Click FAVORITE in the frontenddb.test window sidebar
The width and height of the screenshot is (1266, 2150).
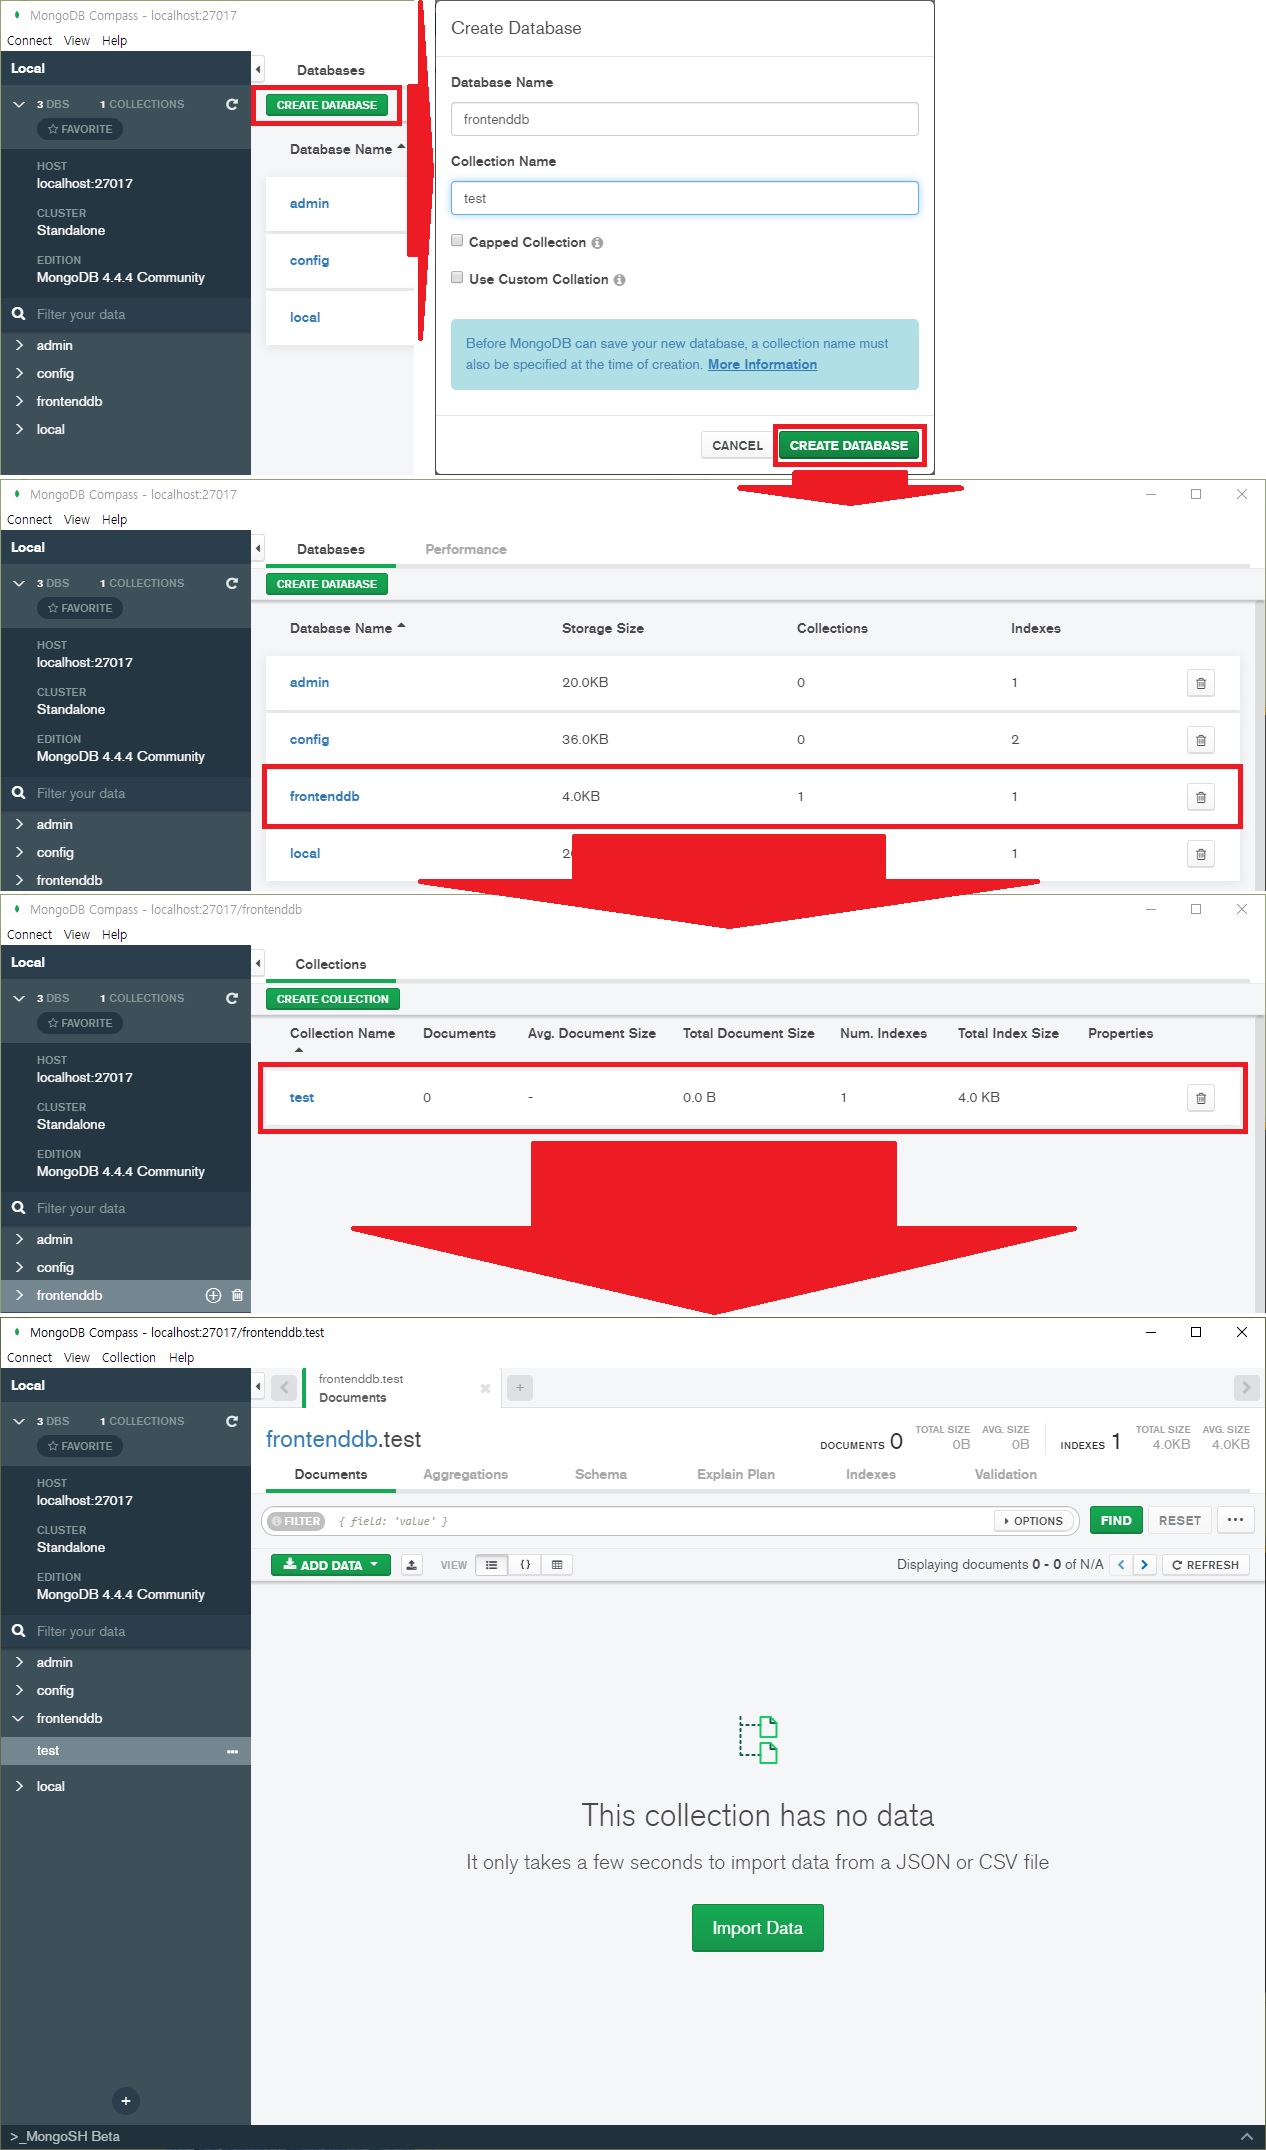[x=80, y=1446]
